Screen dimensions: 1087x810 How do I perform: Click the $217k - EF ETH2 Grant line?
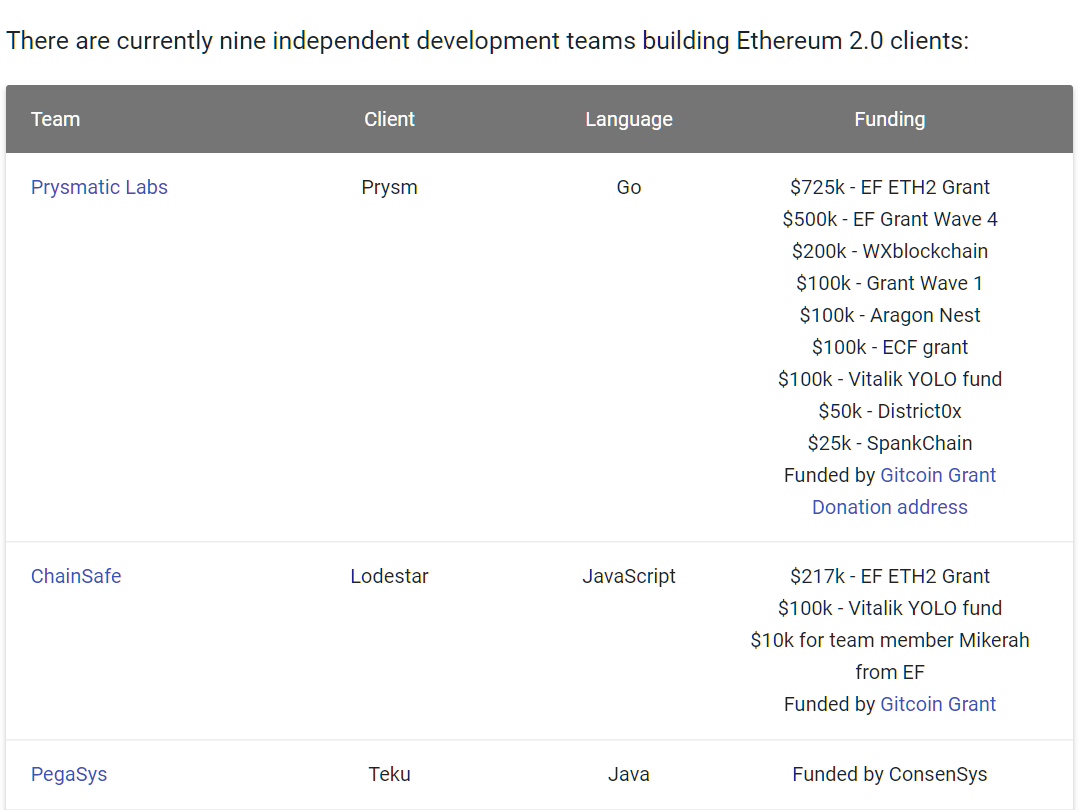point(889,576)
